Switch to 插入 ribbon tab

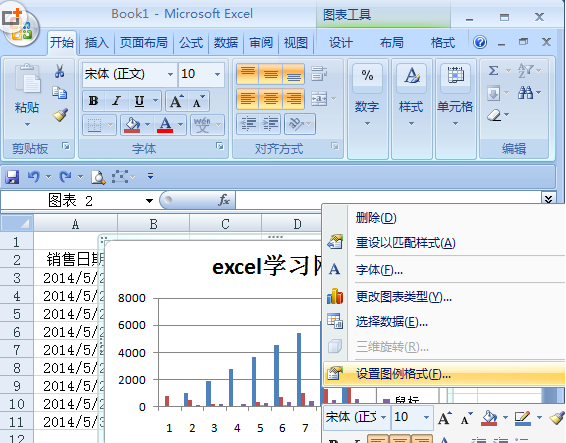(96, 43)
